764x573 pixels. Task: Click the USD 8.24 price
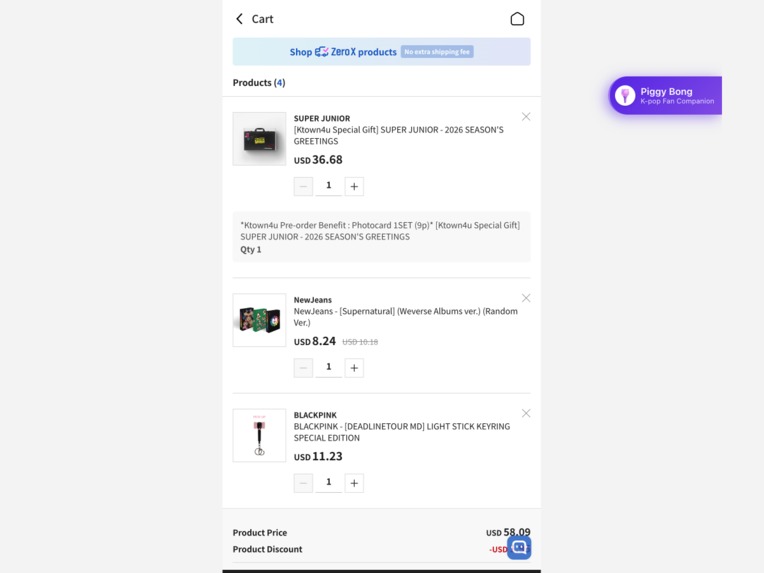(315, 341)
